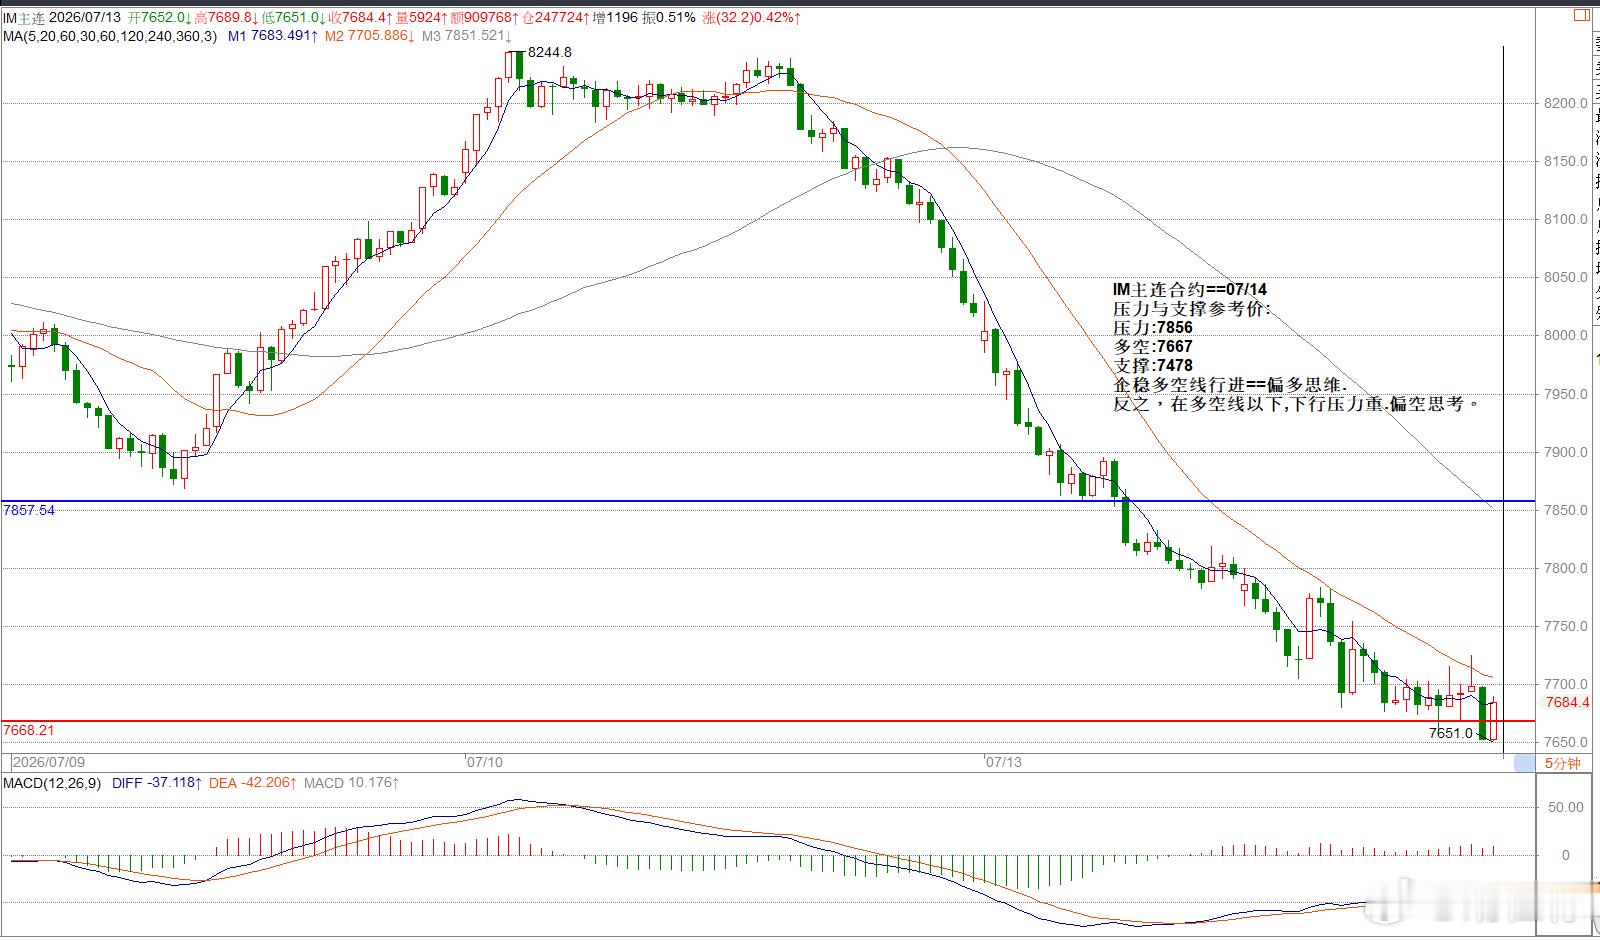Click the MACD(12,26,9) indicator label
The image size is (1600, 941).
[x=51, y=783]
